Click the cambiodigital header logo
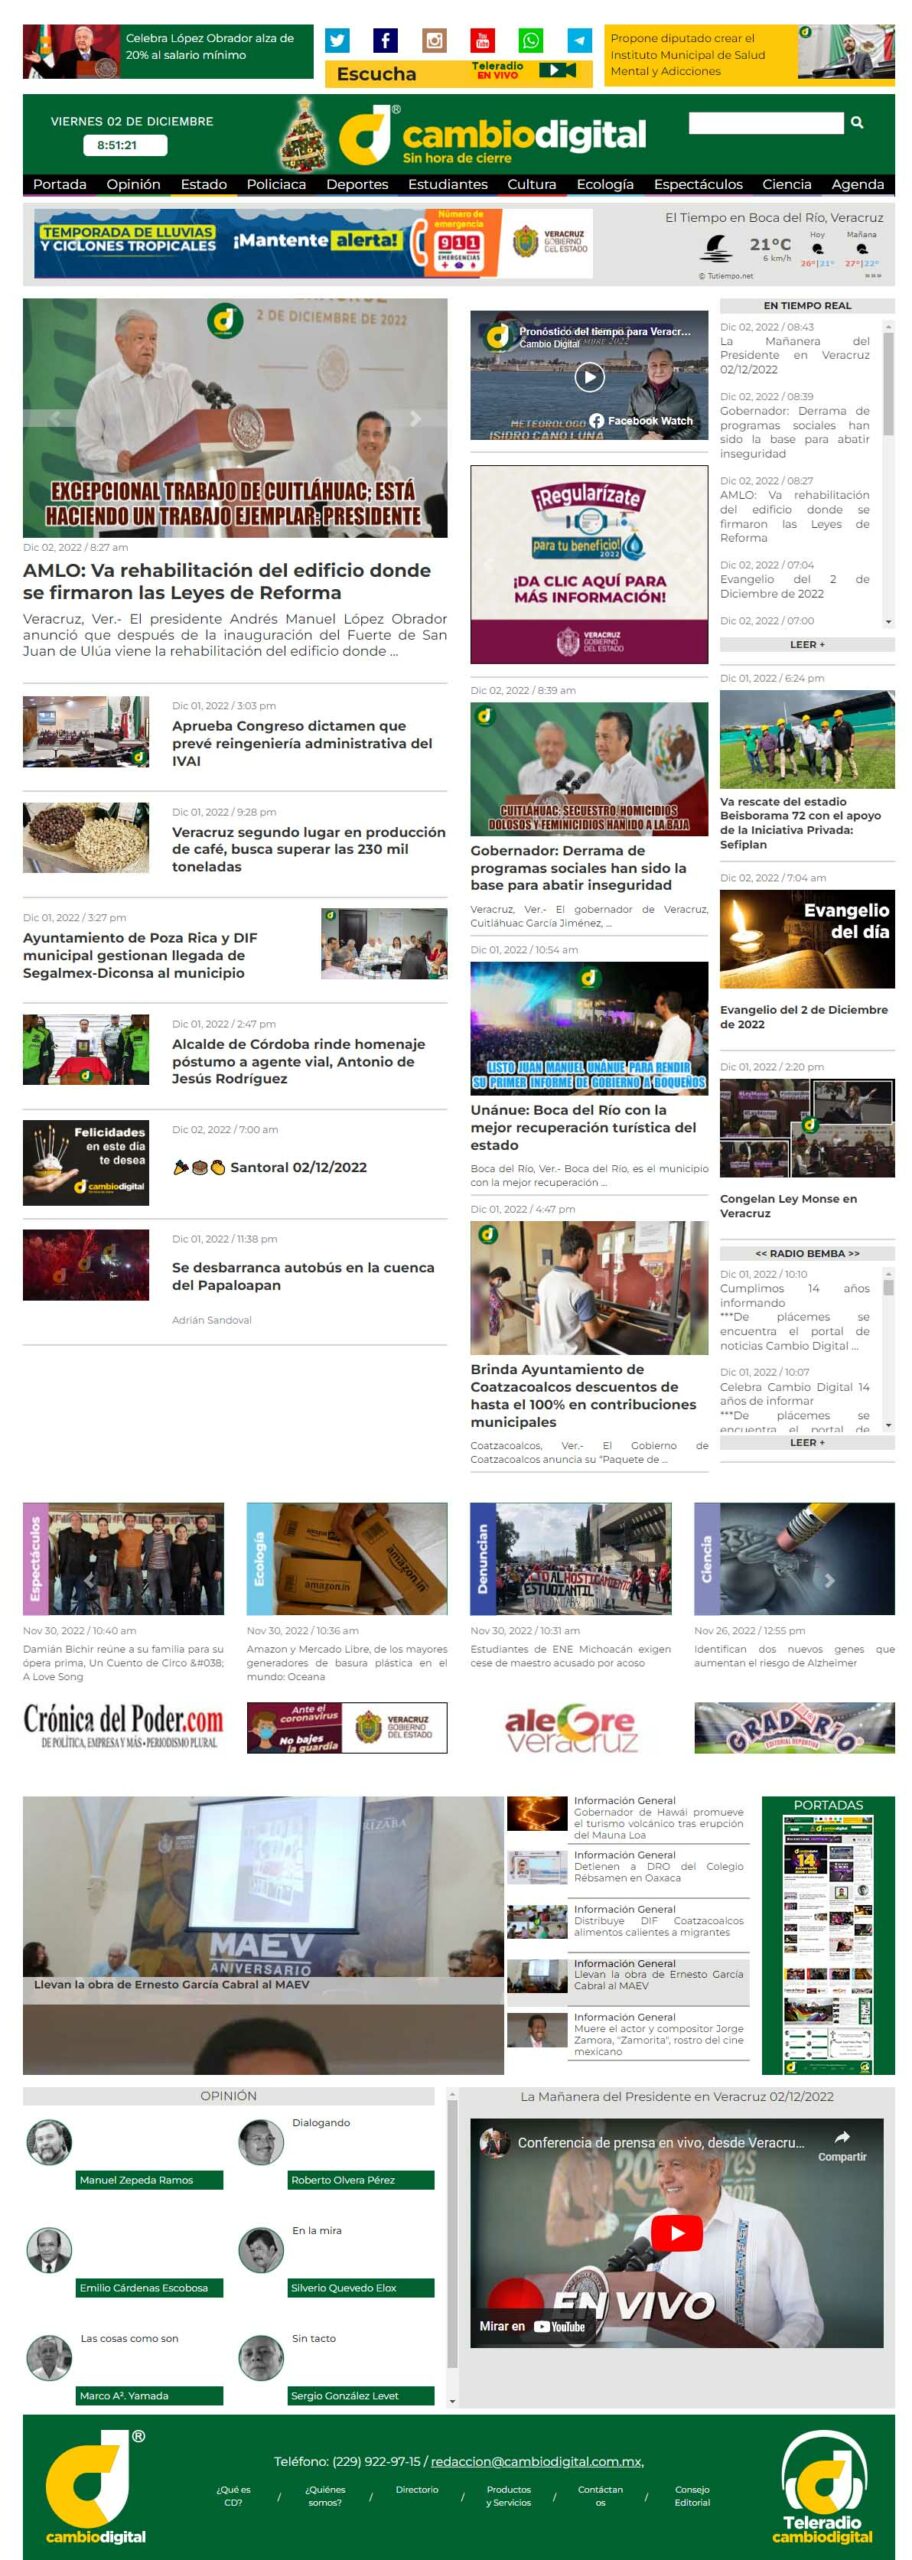Image resolution: width=912 pixels, height=2560 pixels. (493, 136)
